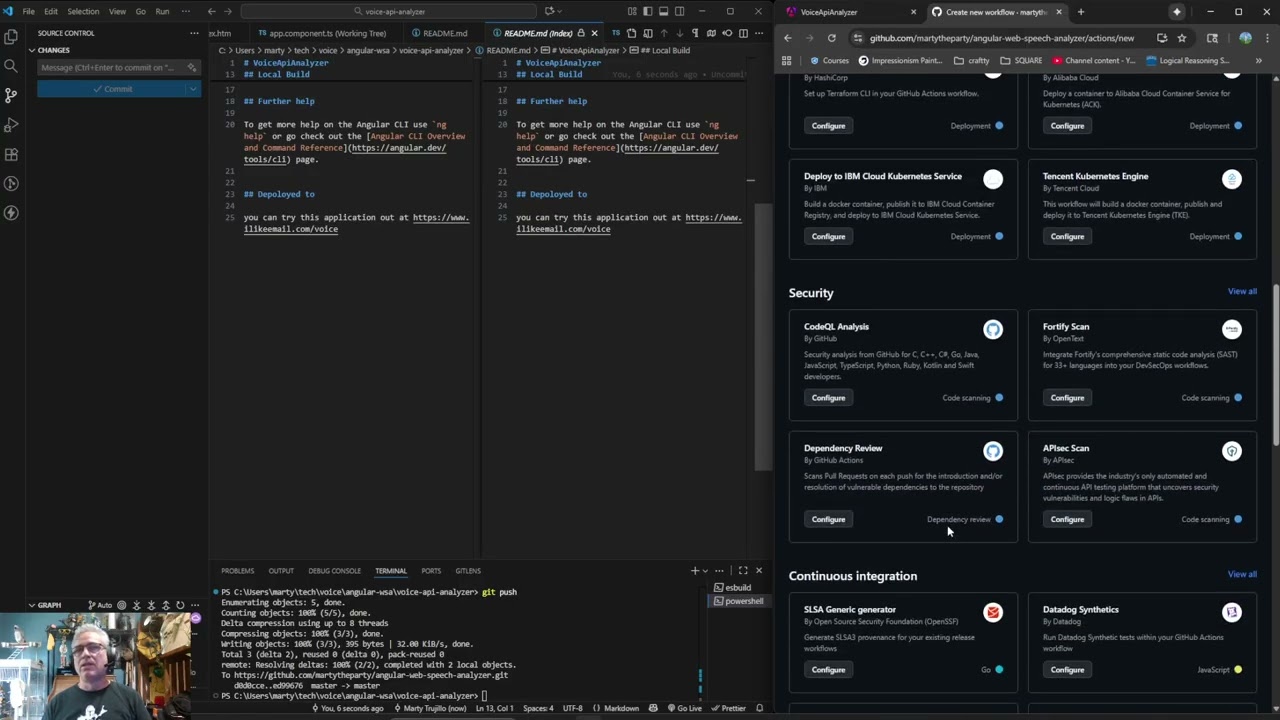Image resolution: width=1280 pixels, height=720 pixels.
Task: Click the GitHub URL in Chrome address bar
Action: click(1001, 38)
